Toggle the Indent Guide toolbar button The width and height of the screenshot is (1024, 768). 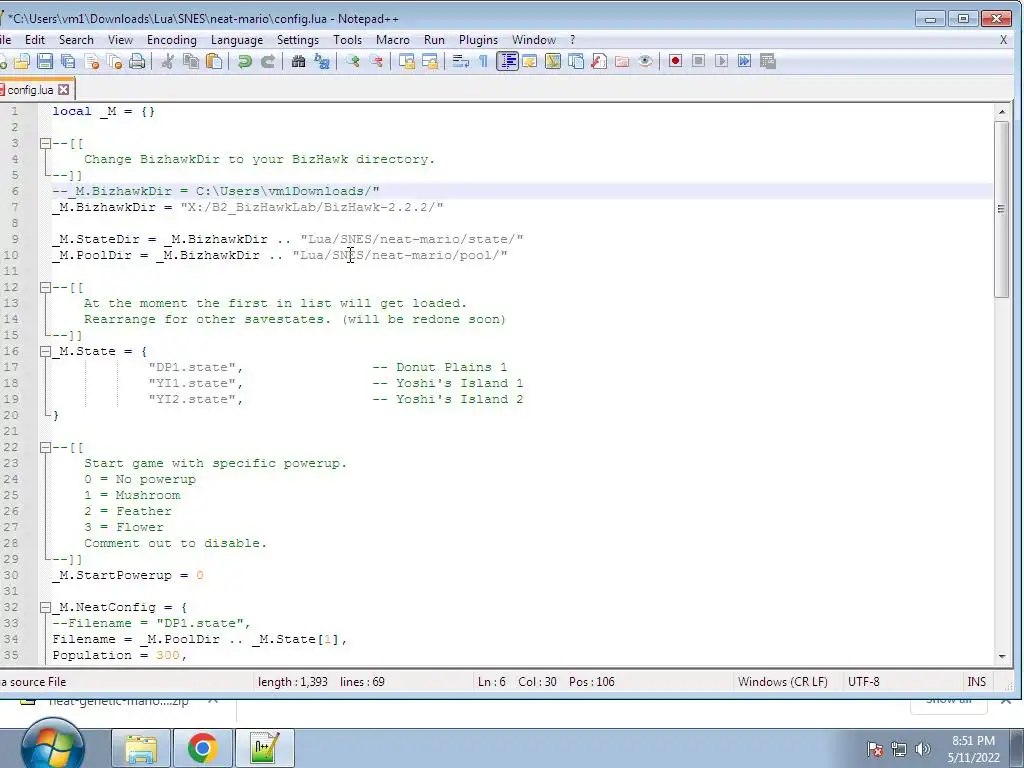(507, 61)
